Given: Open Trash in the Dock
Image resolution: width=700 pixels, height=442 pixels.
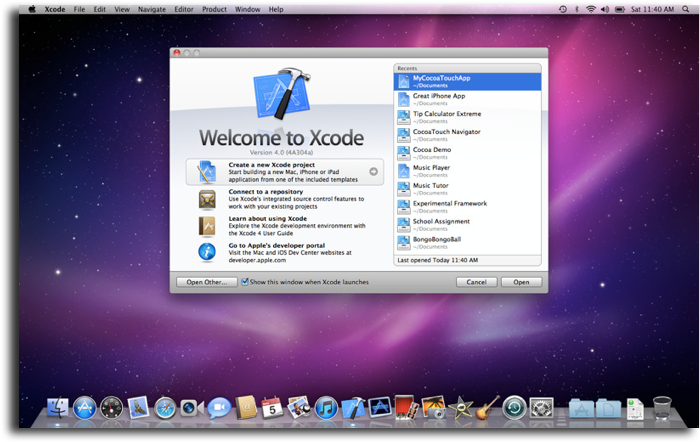Looking at the screenshot, I should (x=661, y=408).
